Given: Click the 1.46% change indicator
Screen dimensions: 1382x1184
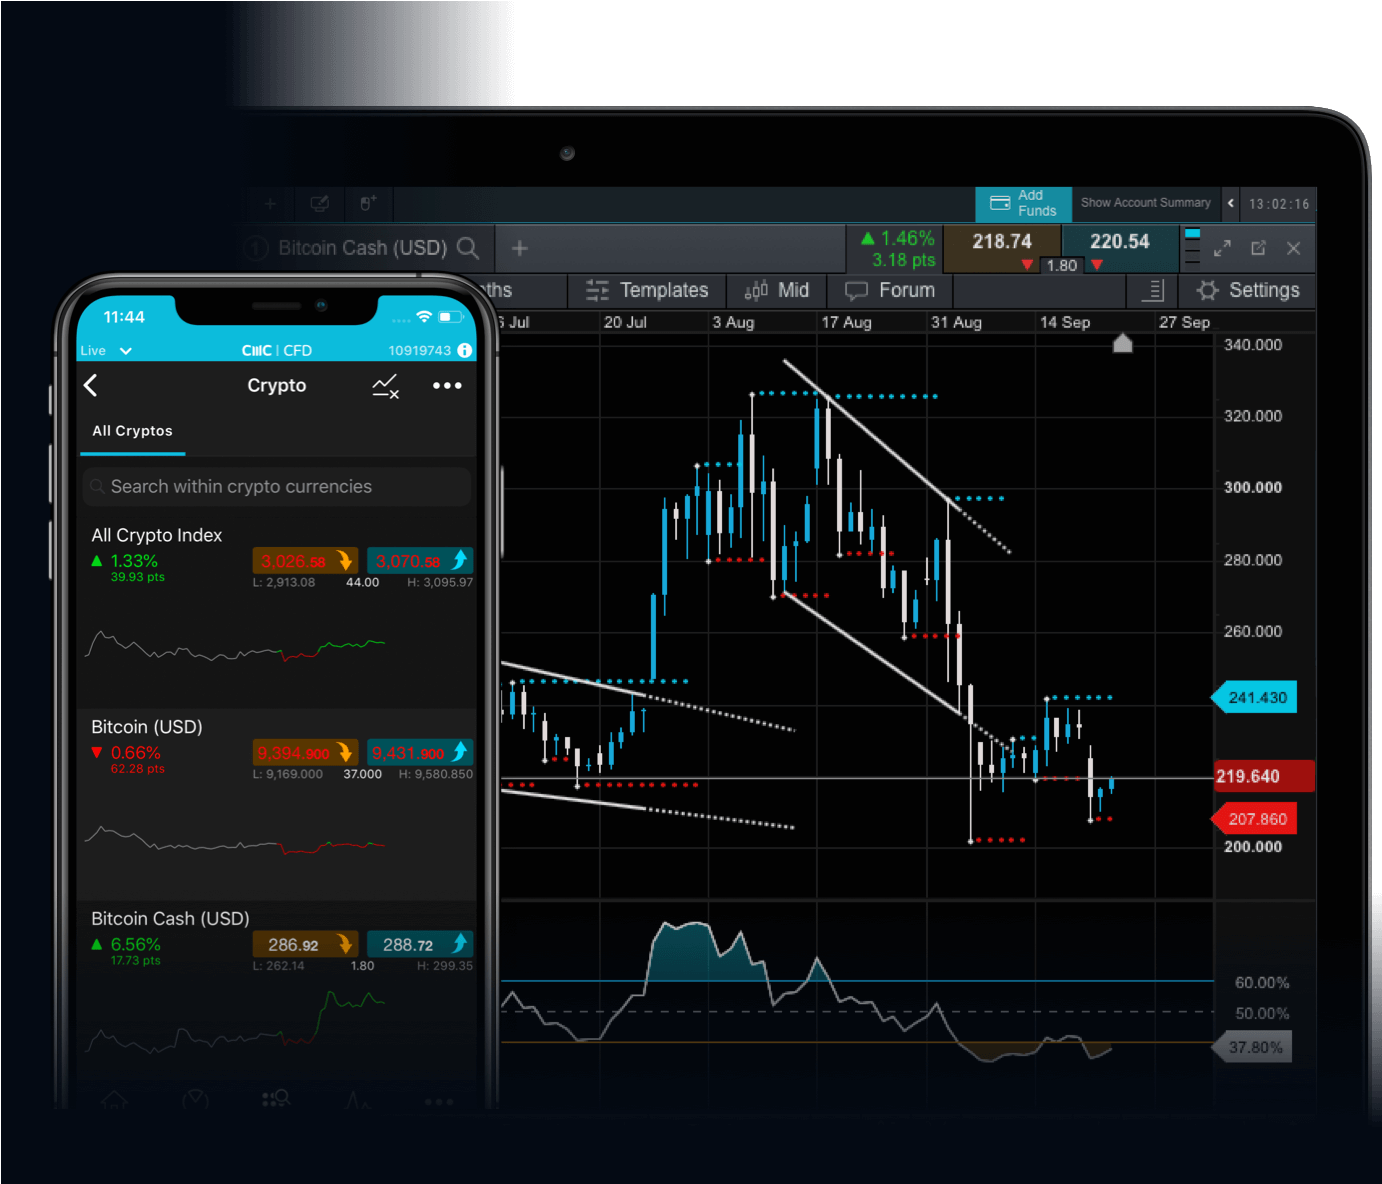Looking at the screenshot, I should 898,239.
